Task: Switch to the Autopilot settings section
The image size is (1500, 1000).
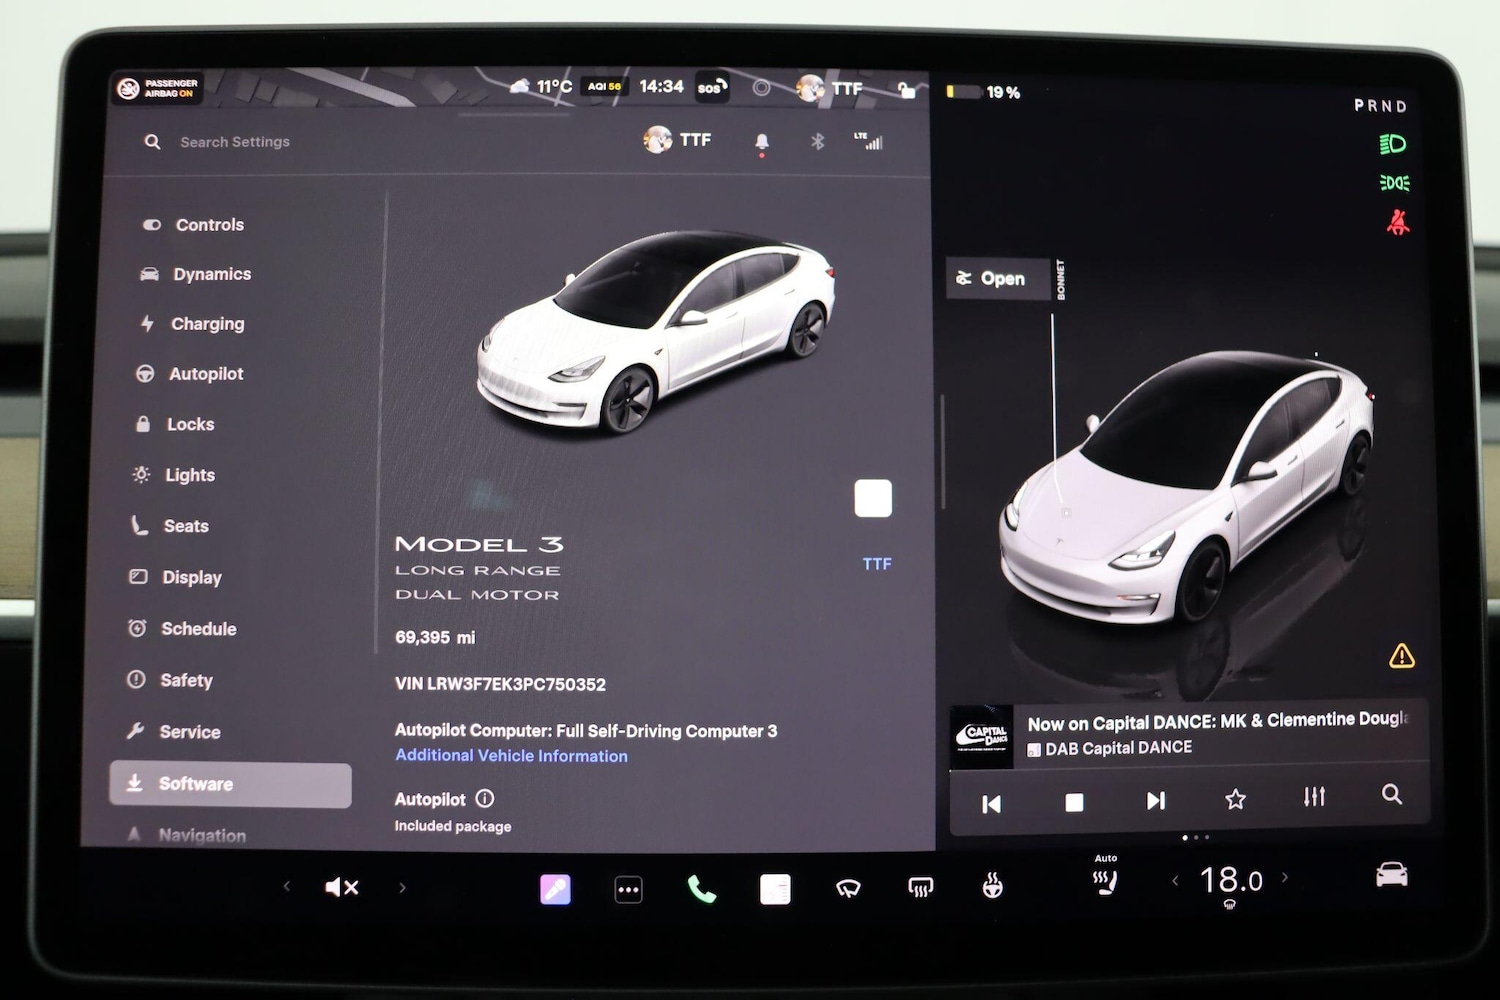Action: pyautogui.click(x=207, y=373)
